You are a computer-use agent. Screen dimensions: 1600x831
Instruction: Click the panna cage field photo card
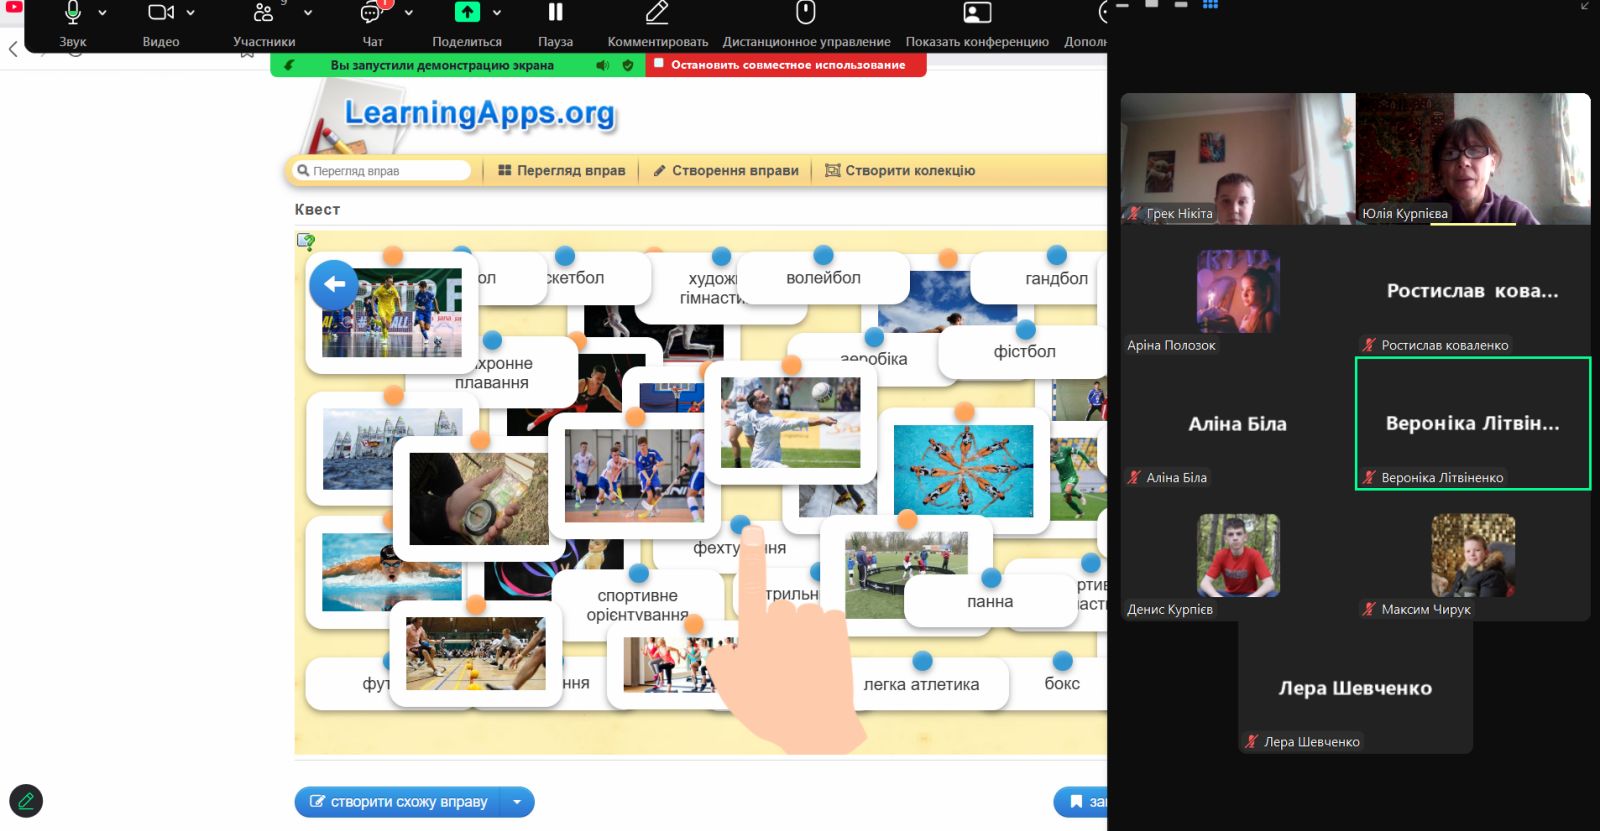(x=905, y=575)
